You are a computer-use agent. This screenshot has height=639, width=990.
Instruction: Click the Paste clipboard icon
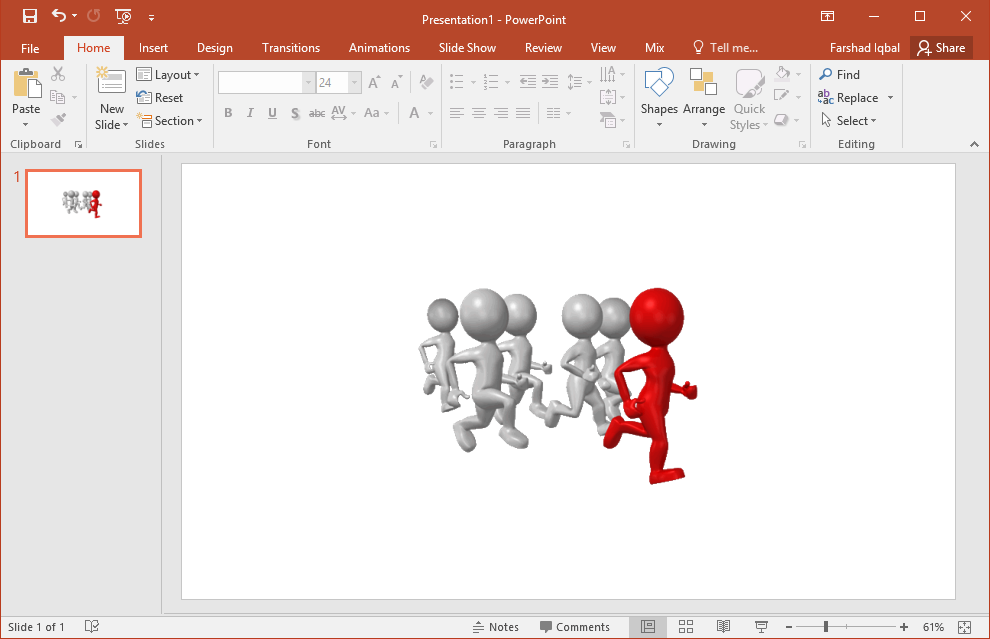[26, 84]
